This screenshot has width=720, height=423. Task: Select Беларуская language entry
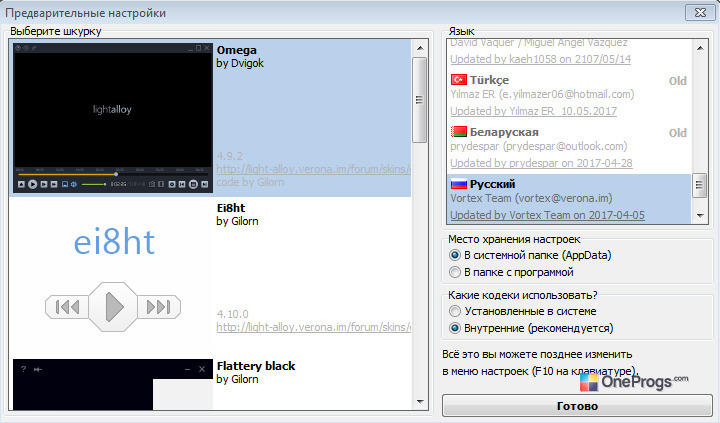coord(569,147)
